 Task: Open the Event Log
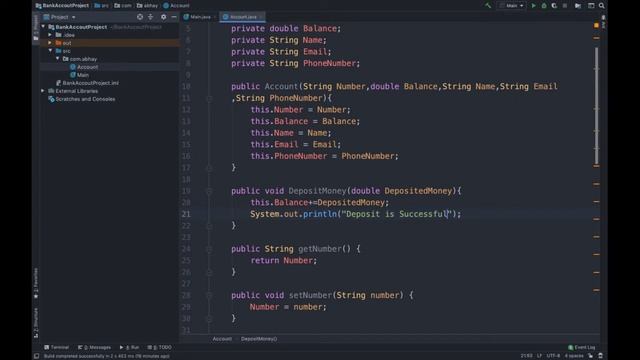[582, 347]
